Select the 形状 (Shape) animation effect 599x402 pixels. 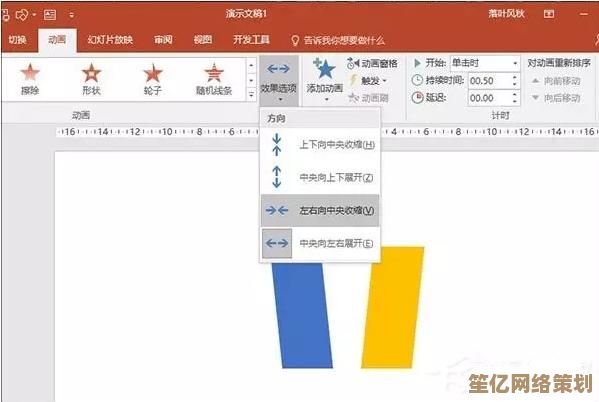click(91, 79)
